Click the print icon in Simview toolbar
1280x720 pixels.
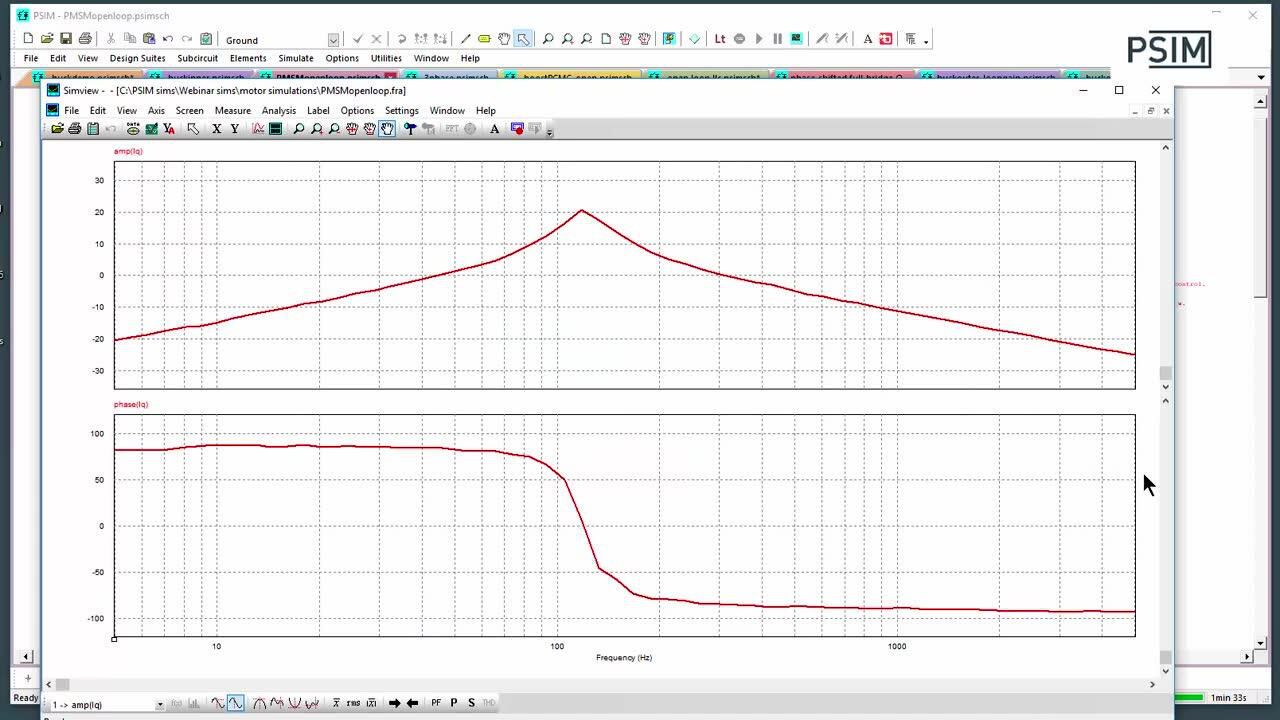[75, 129]
